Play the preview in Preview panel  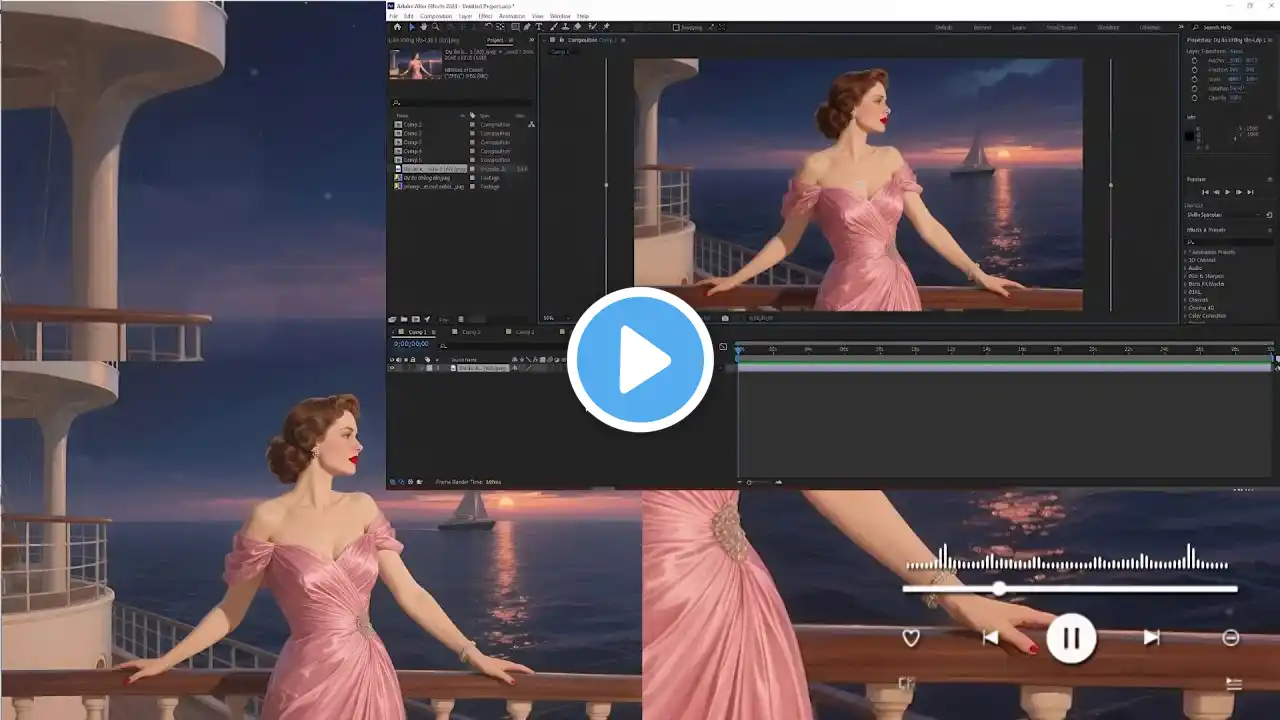tap(1227, 192)
